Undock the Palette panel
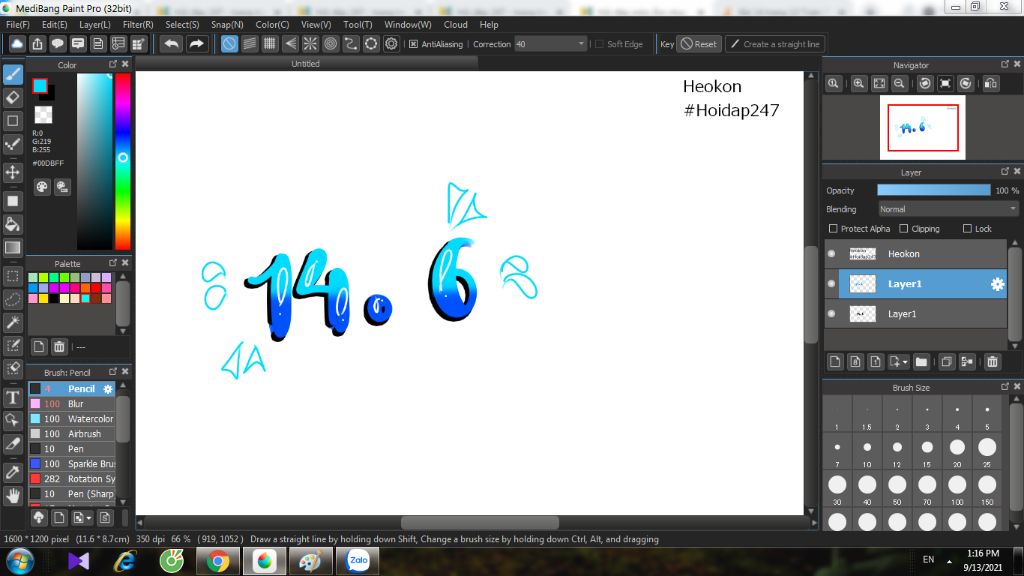 pyautogui.click(x=112, y=263)
